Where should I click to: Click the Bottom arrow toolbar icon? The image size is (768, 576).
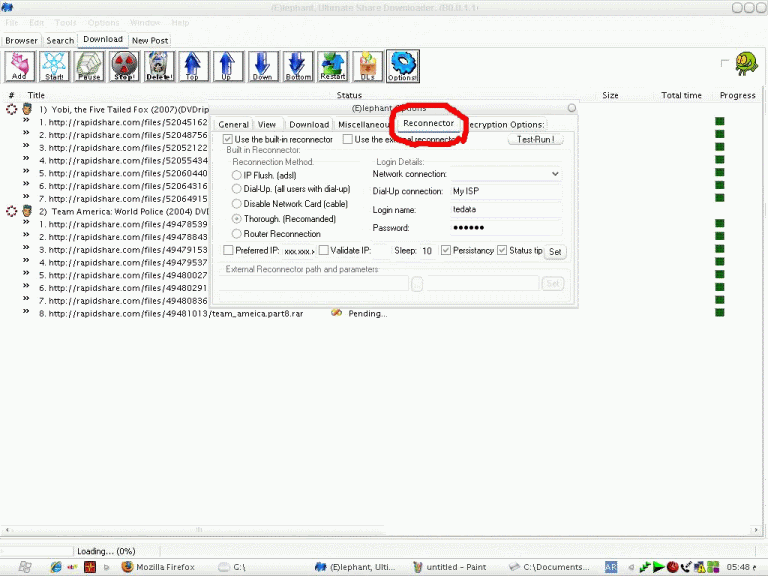pyautogui.click(x=298, y=67)
